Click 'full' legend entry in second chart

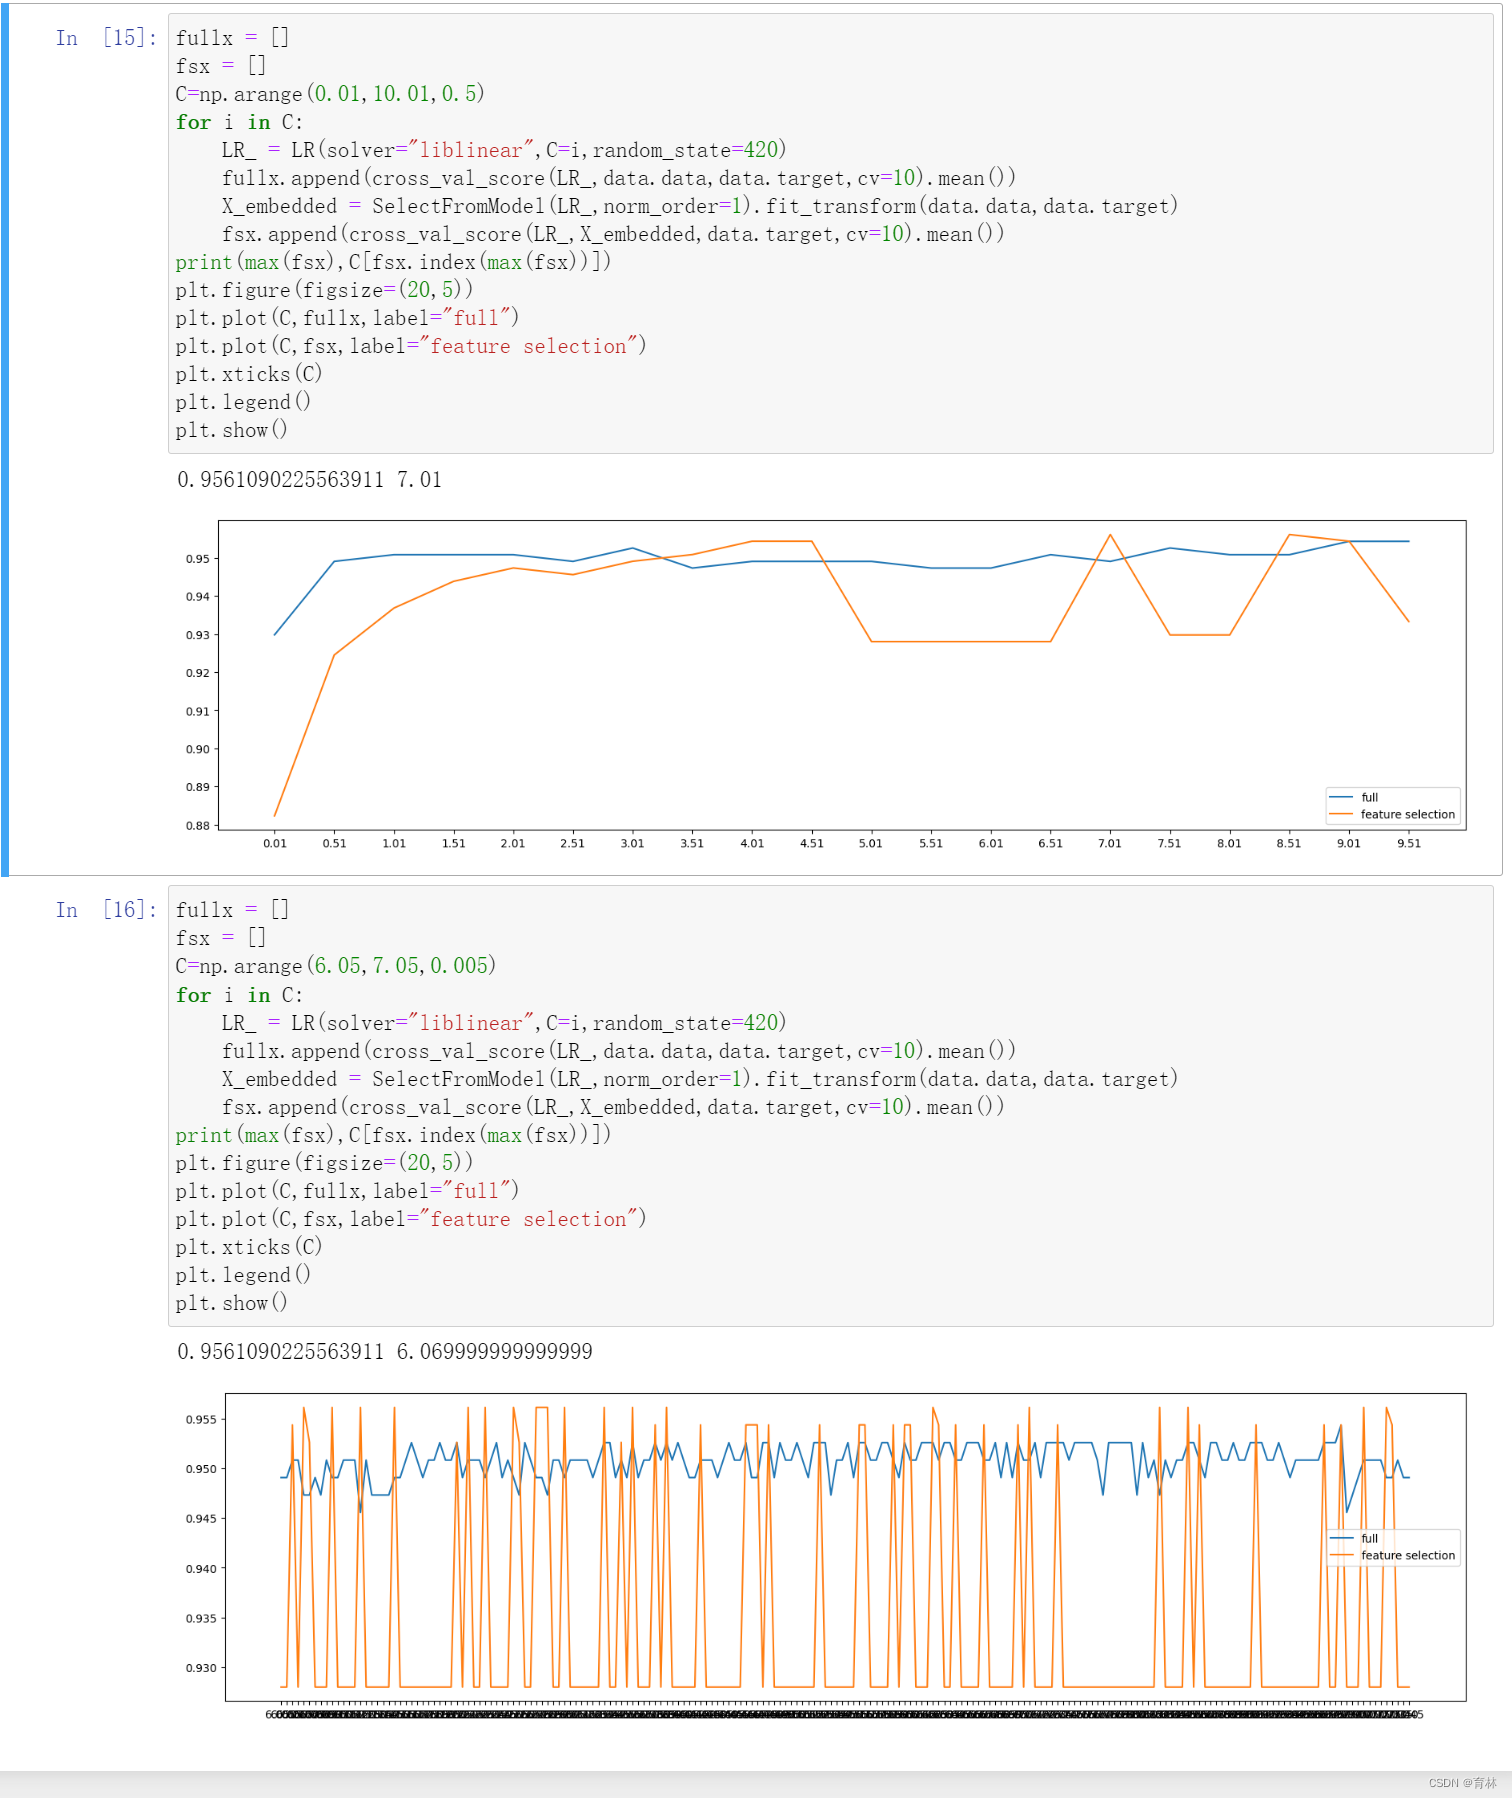1369,1539
